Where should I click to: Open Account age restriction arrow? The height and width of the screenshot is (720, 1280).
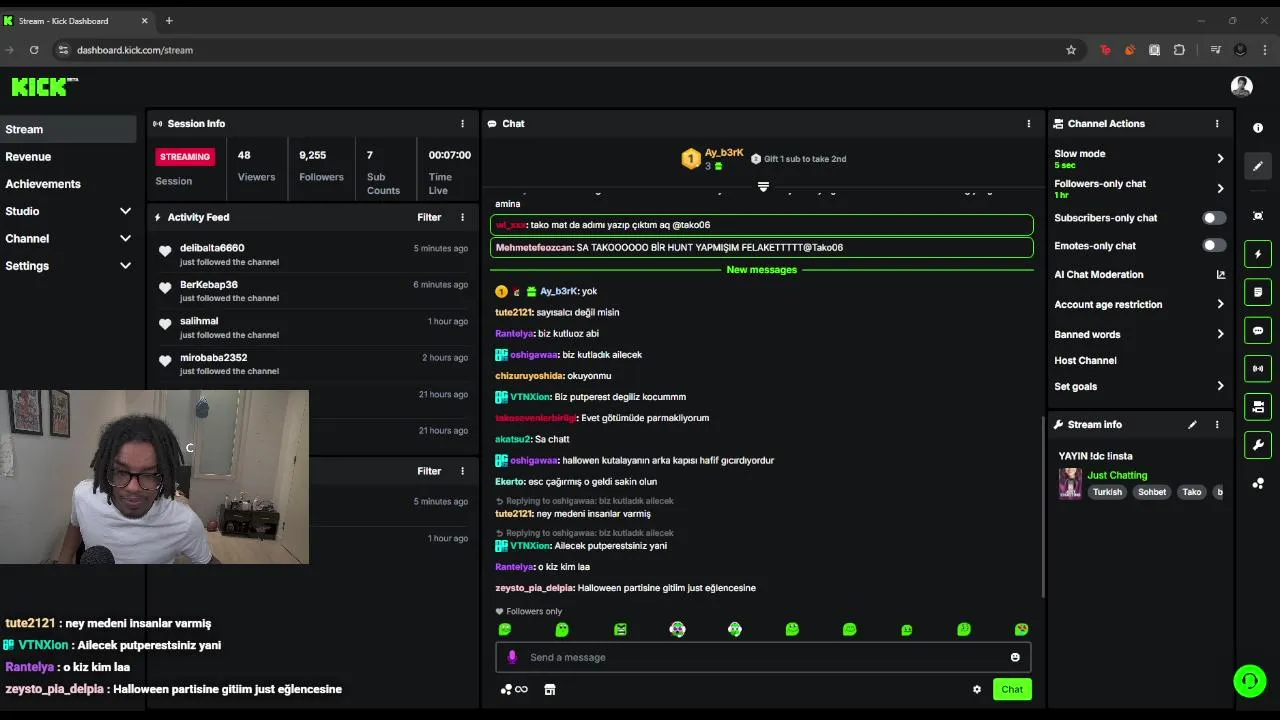[1220, 304]
